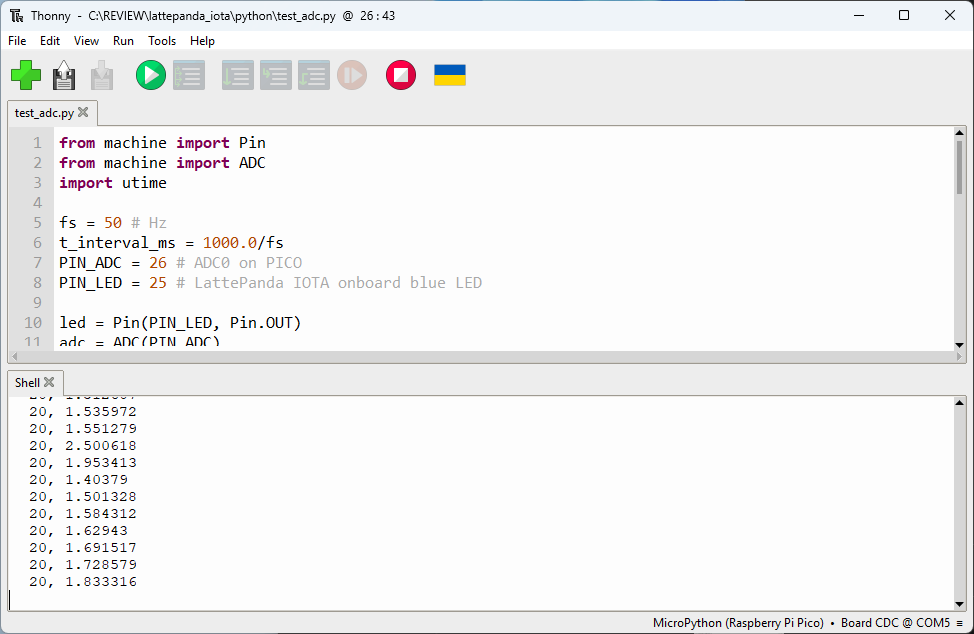Stop the backend with red Stop icon
This screenshot has width=974, height=634.
401,75
